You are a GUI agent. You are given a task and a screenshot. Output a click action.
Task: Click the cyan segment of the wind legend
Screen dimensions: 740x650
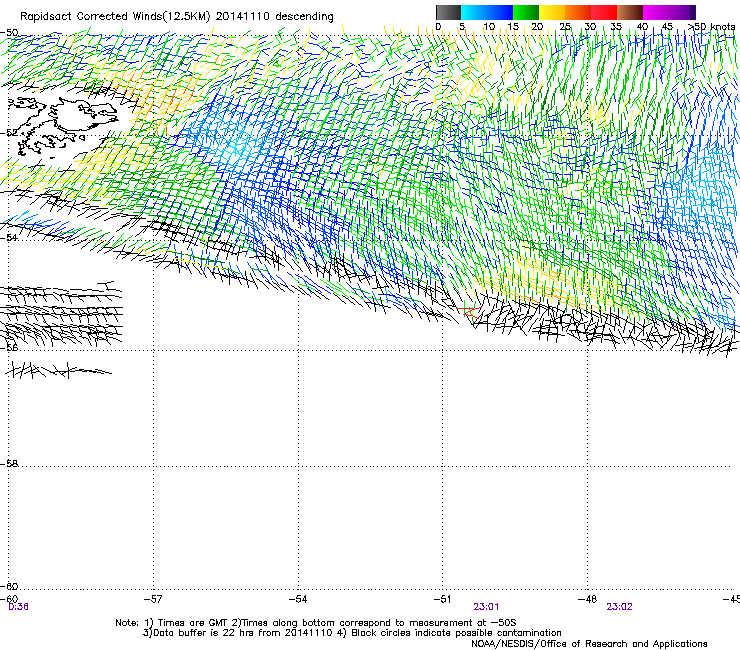(x=474, y=12)
